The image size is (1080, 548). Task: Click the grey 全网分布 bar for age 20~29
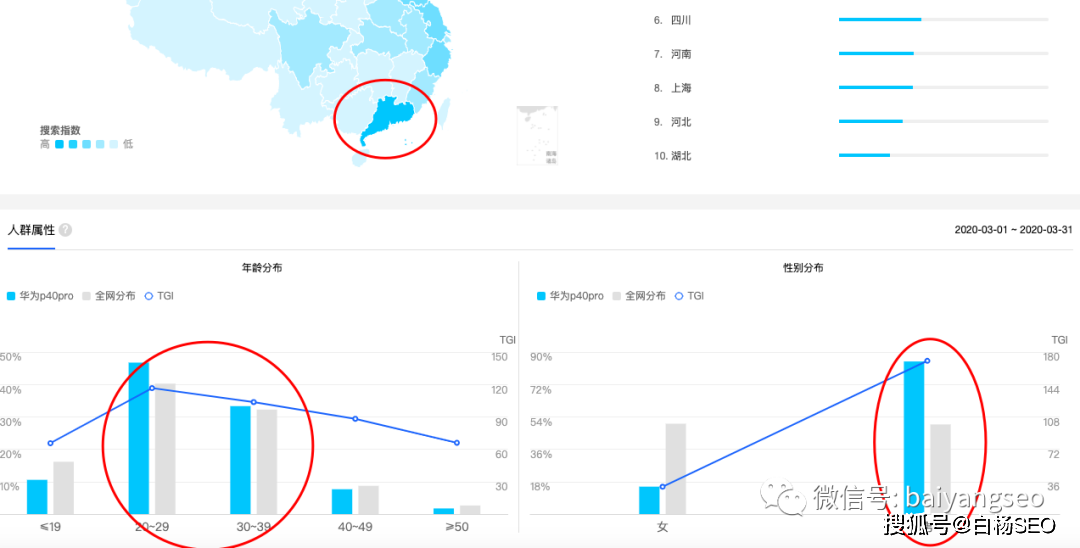165,449
